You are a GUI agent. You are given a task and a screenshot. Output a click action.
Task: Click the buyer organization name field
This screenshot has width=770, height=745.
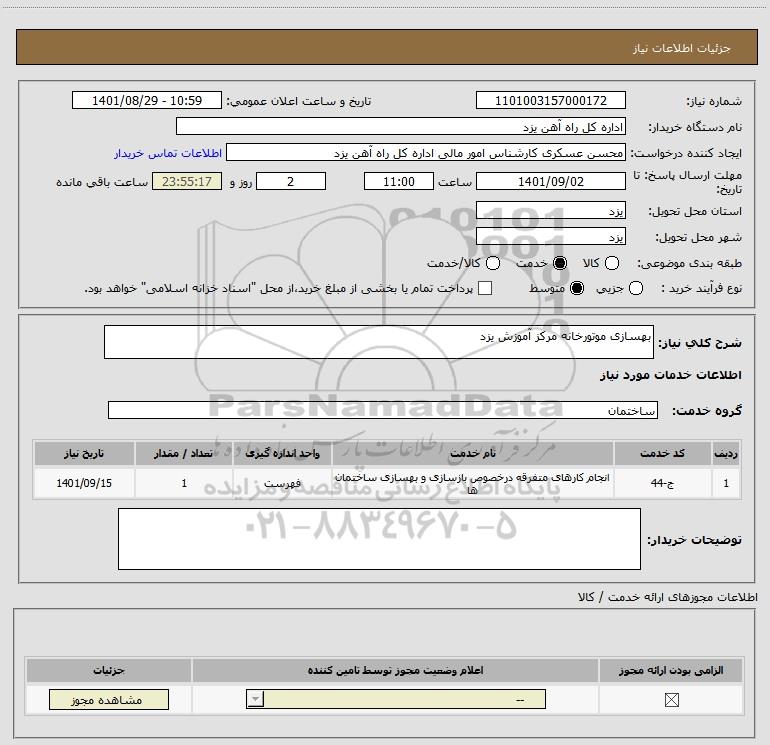pos(401,126)
